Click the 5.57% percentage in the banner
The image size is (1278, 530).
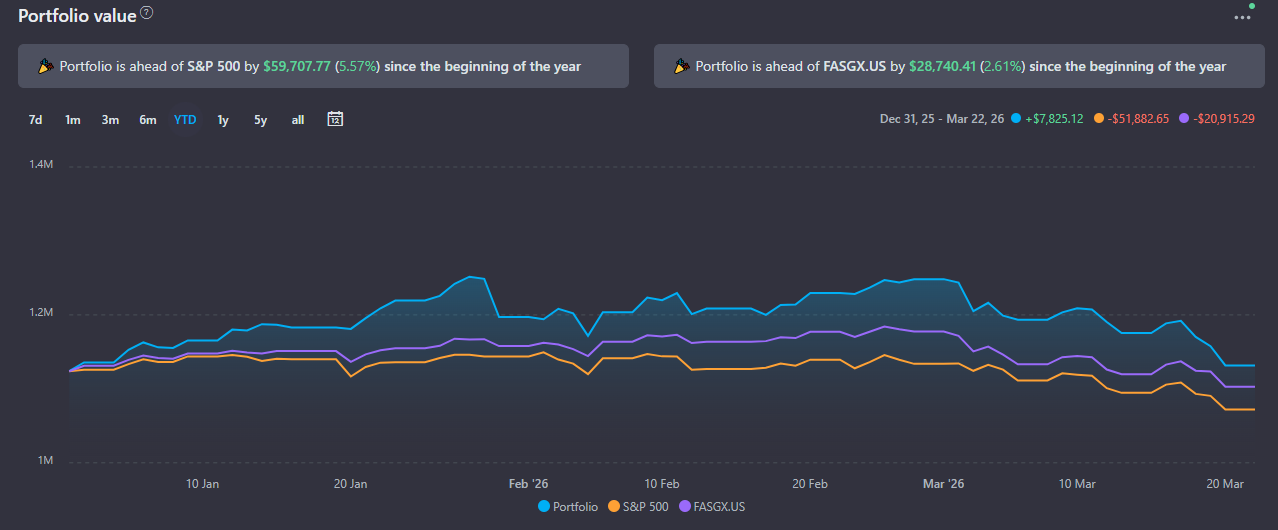(357, 66)
